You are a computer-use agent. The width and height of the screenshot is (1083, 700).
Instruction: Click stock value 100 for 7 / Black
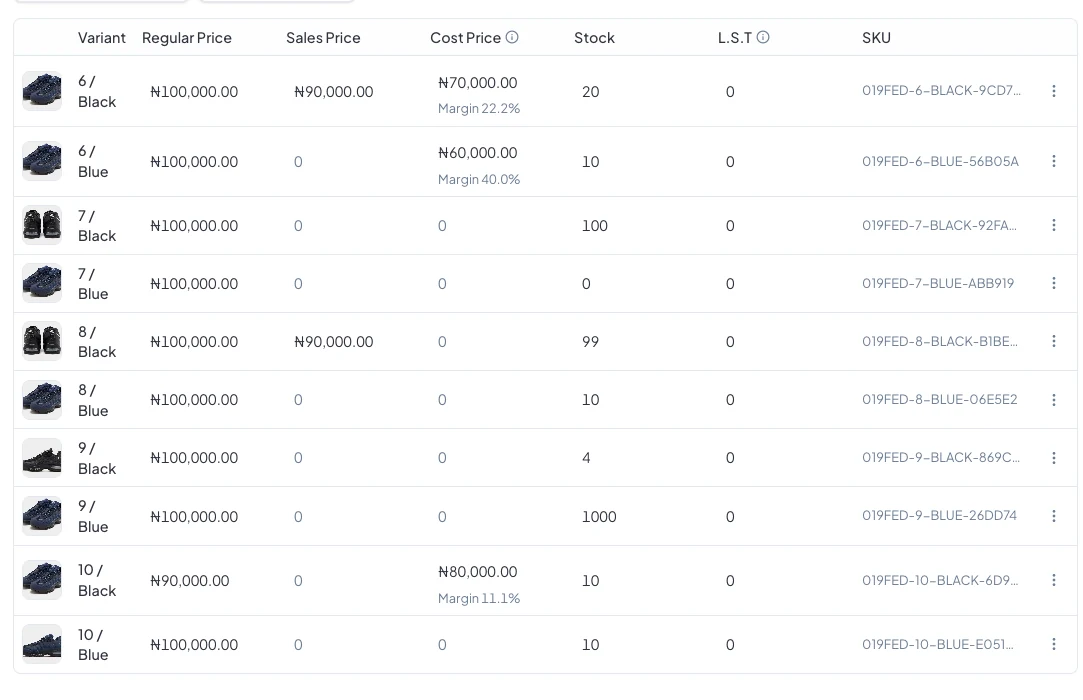[x=595, y=226]
